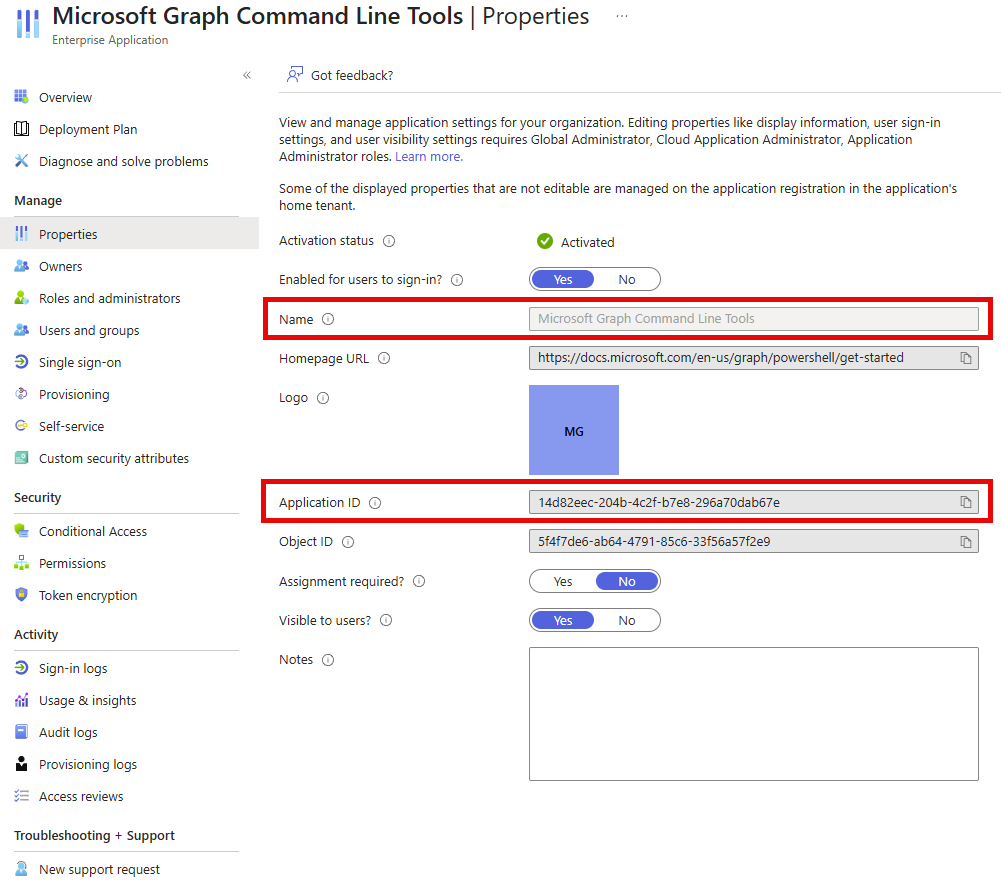Set Assignment required to Yes
The height and width of the screenshot is (890, 1001).
coord(562,582)
